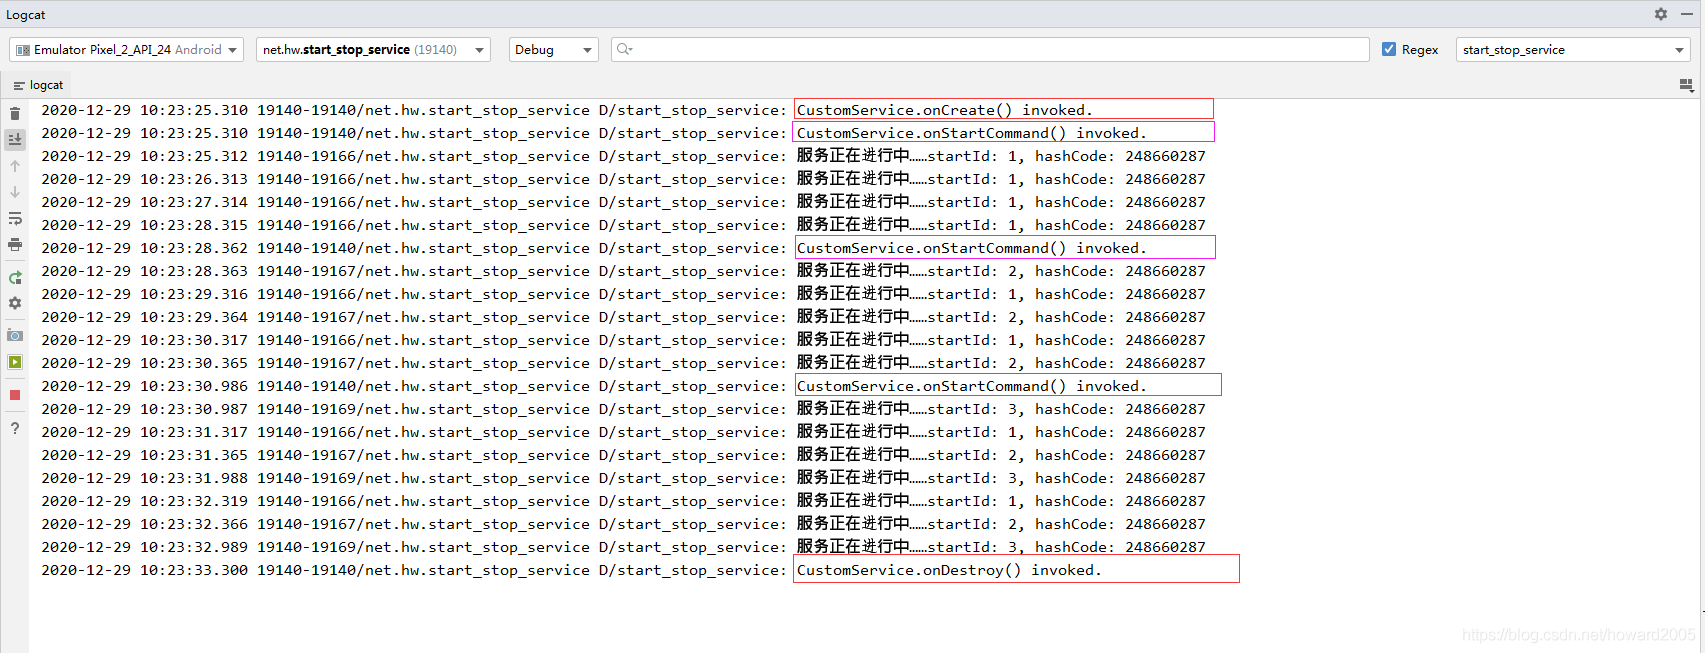Viewport: 1705px width, 653px height.
Task: Click the startId: 1 log at 10:23:25.312
Action: point(1001,156)
